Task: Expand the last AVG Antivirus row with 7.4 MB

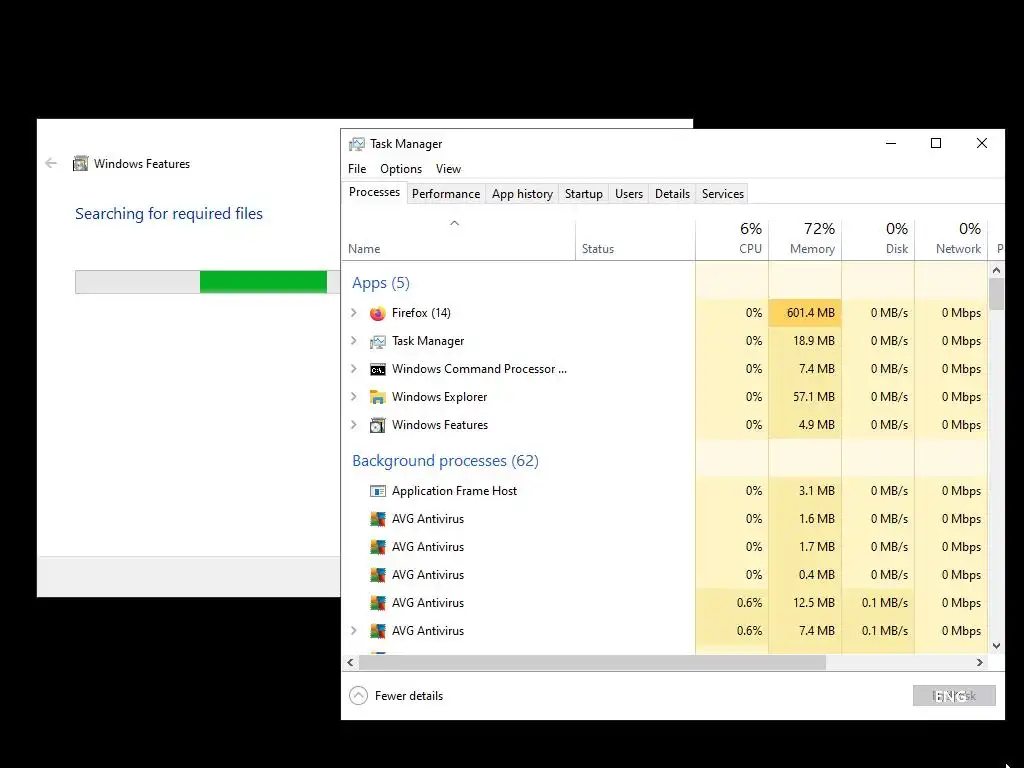Action: pos(354,631)
